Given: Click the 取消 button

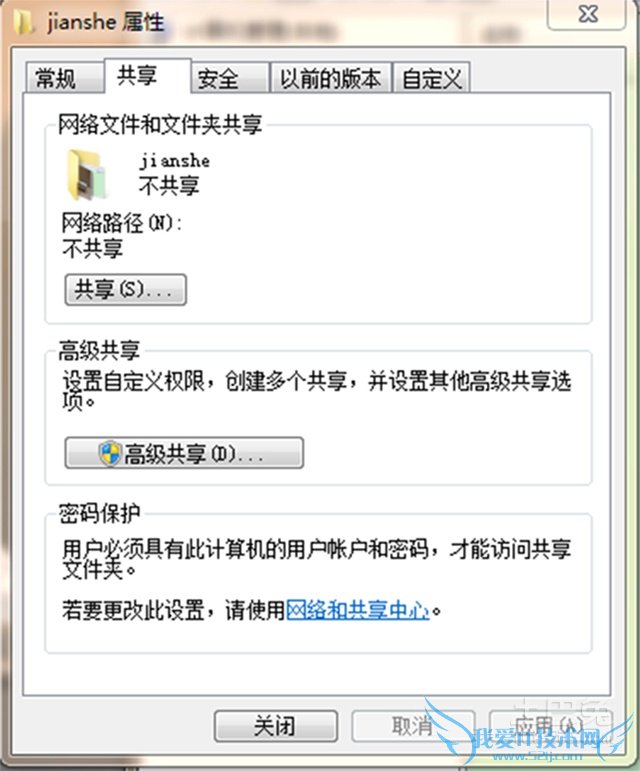Looking at the screenshot, I should point(413,726).
